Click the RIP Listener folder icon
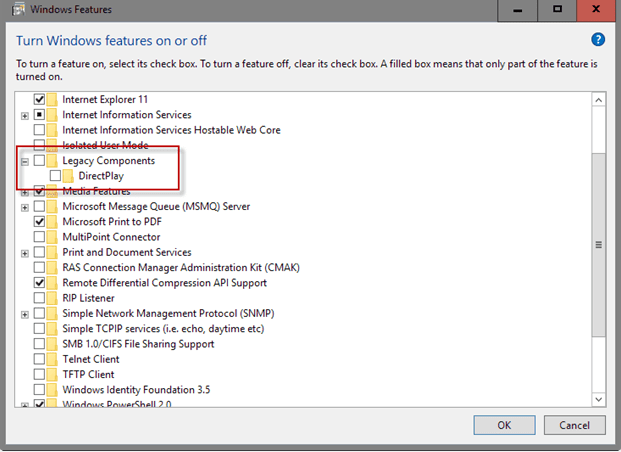This screenshot has height=452, width=621. 52,298
